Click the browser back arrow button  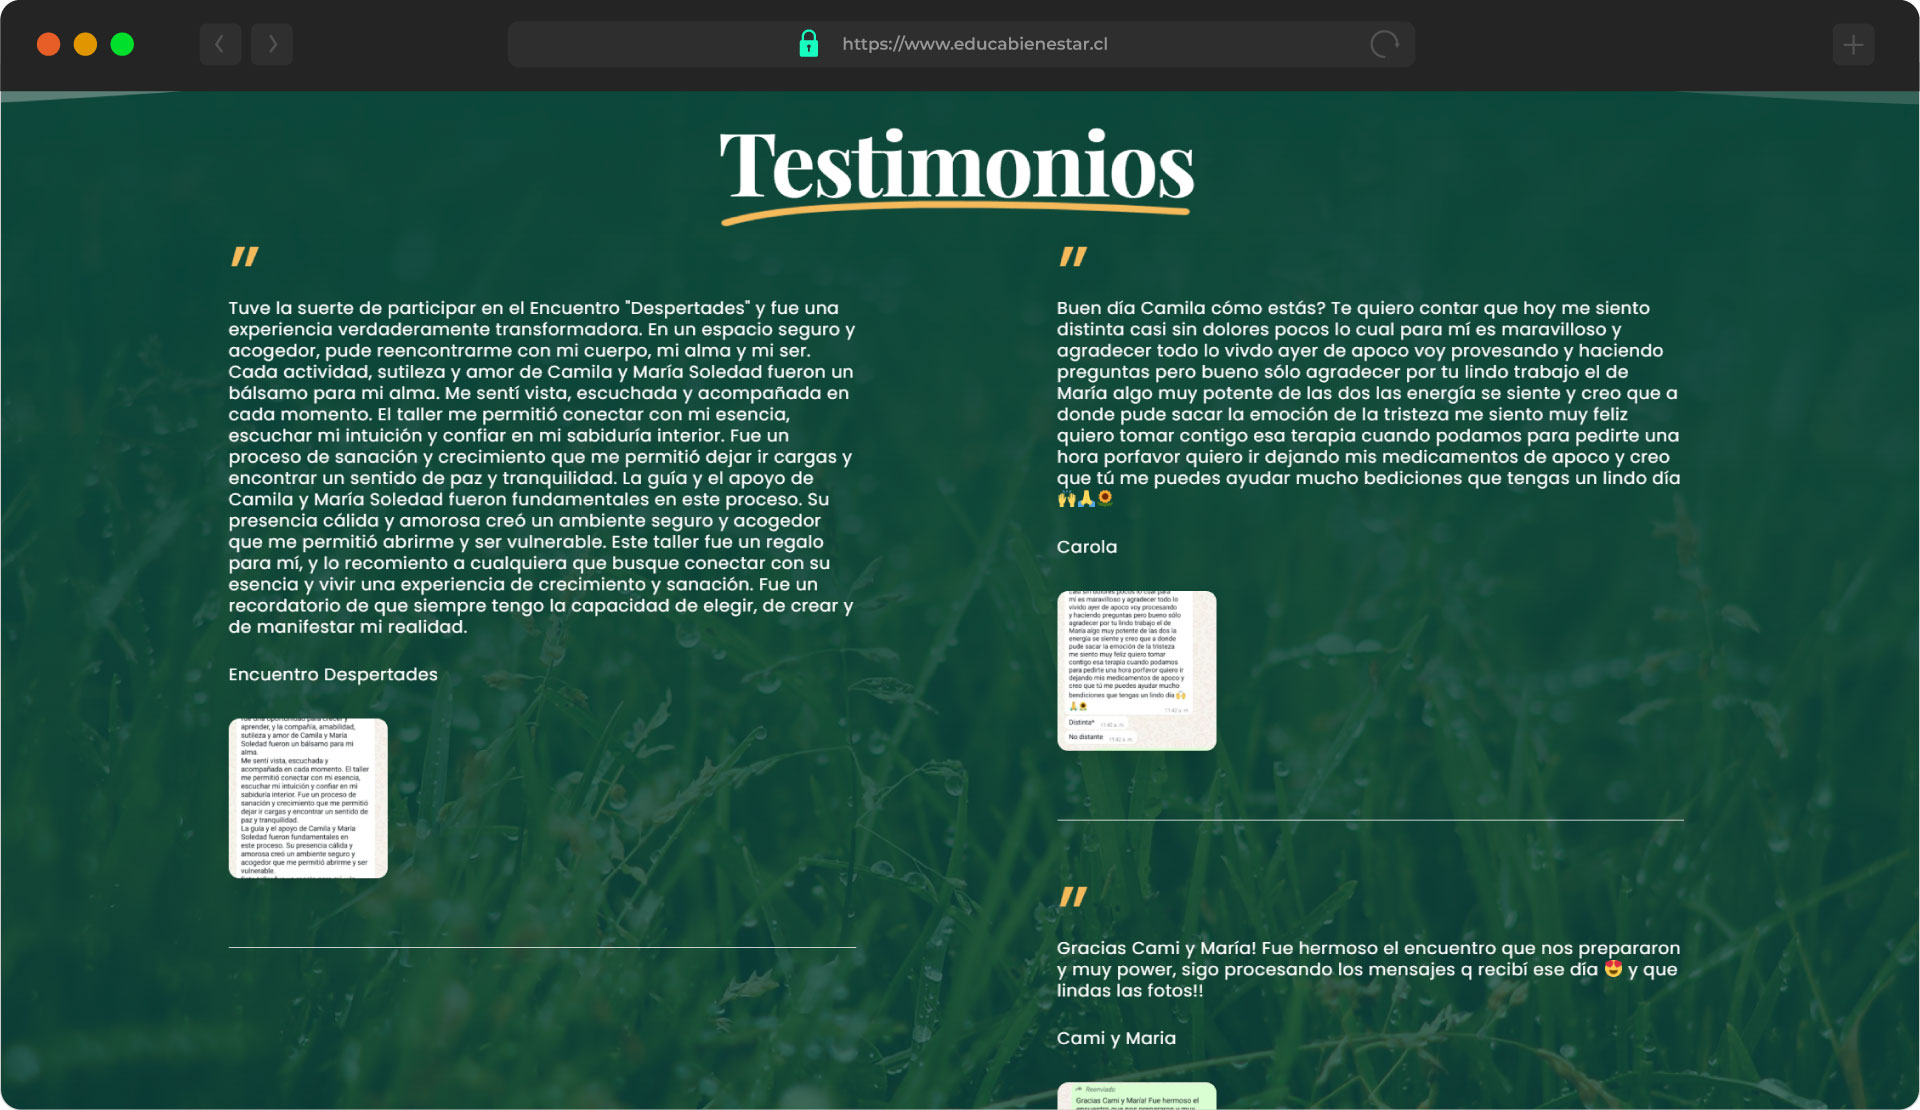click(220, 44)
